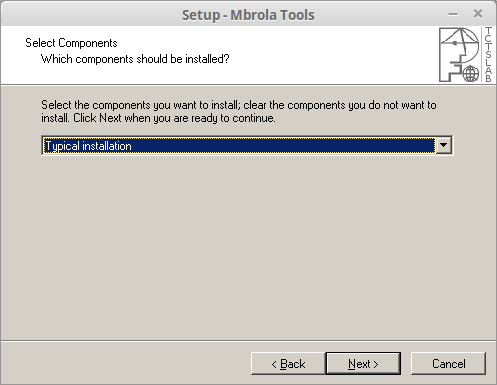This screenshot has height=385, width=497.
Task: Click the globe icon in the logo
Action: 471,74
